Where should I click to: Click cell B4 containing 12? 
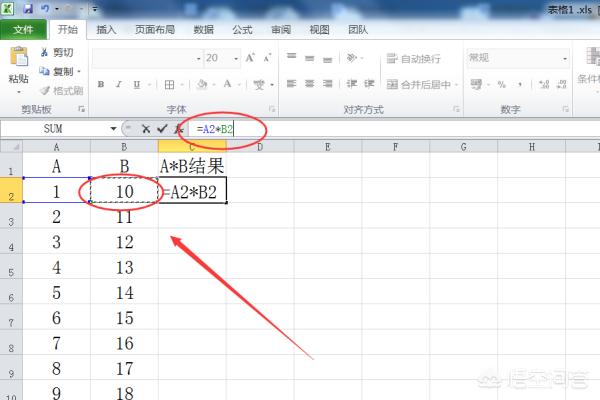point(124,242)
